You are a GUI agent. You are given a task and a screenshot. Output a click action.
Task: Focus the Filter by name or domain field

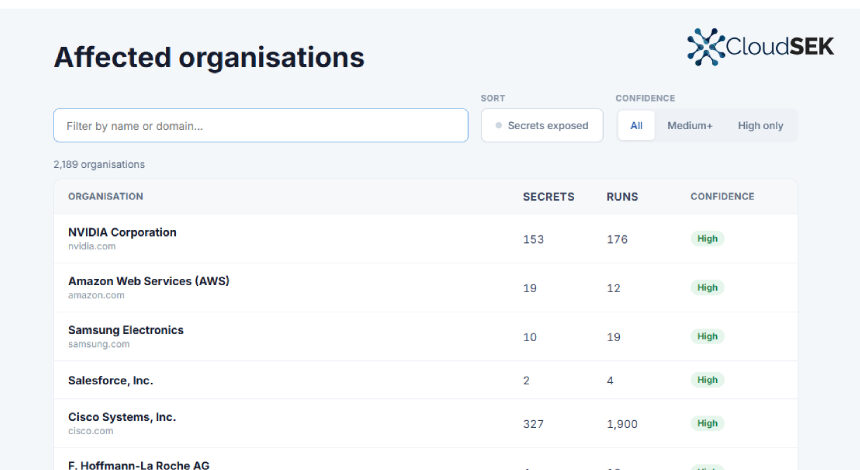[261, 126]
